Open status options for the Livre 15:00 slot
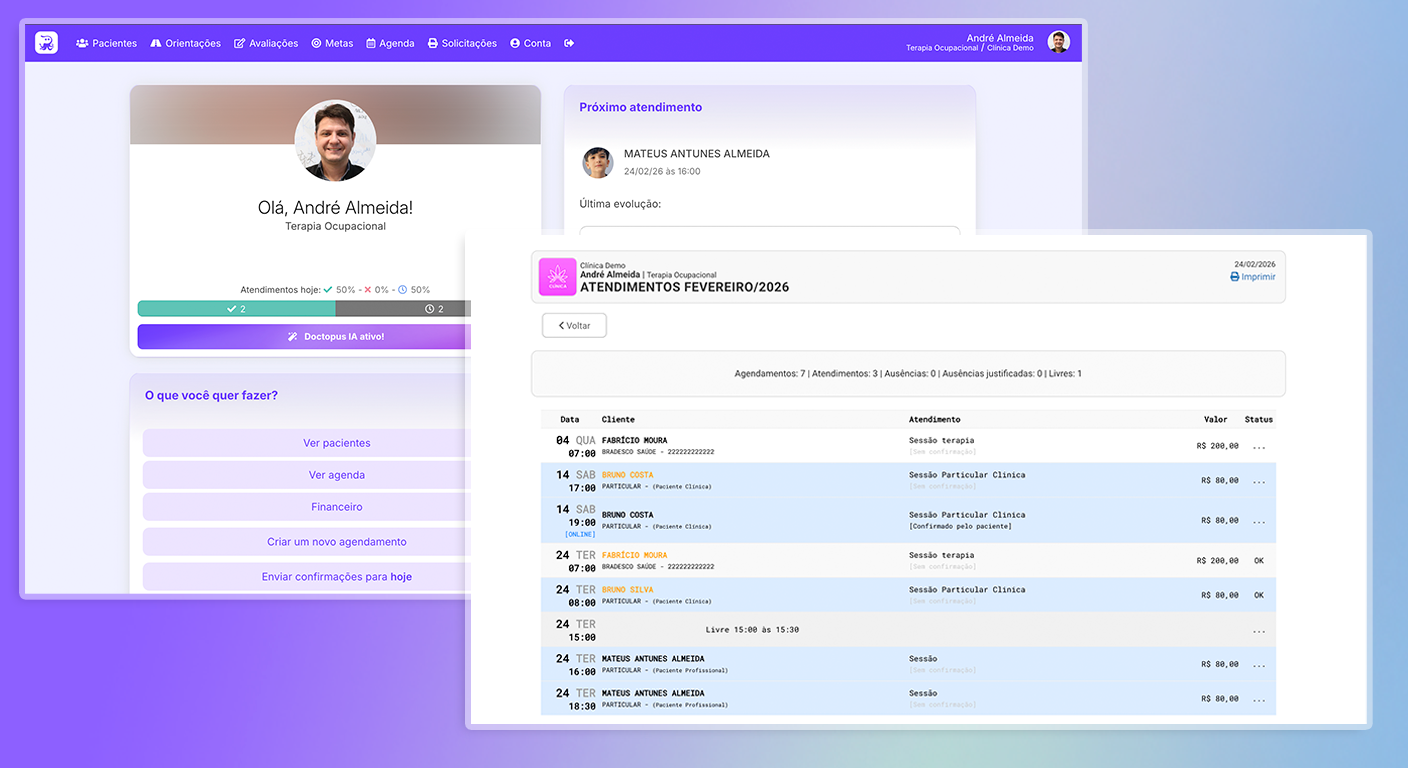The height and width of the screenshot is (768, 1408). point(1258,631)
